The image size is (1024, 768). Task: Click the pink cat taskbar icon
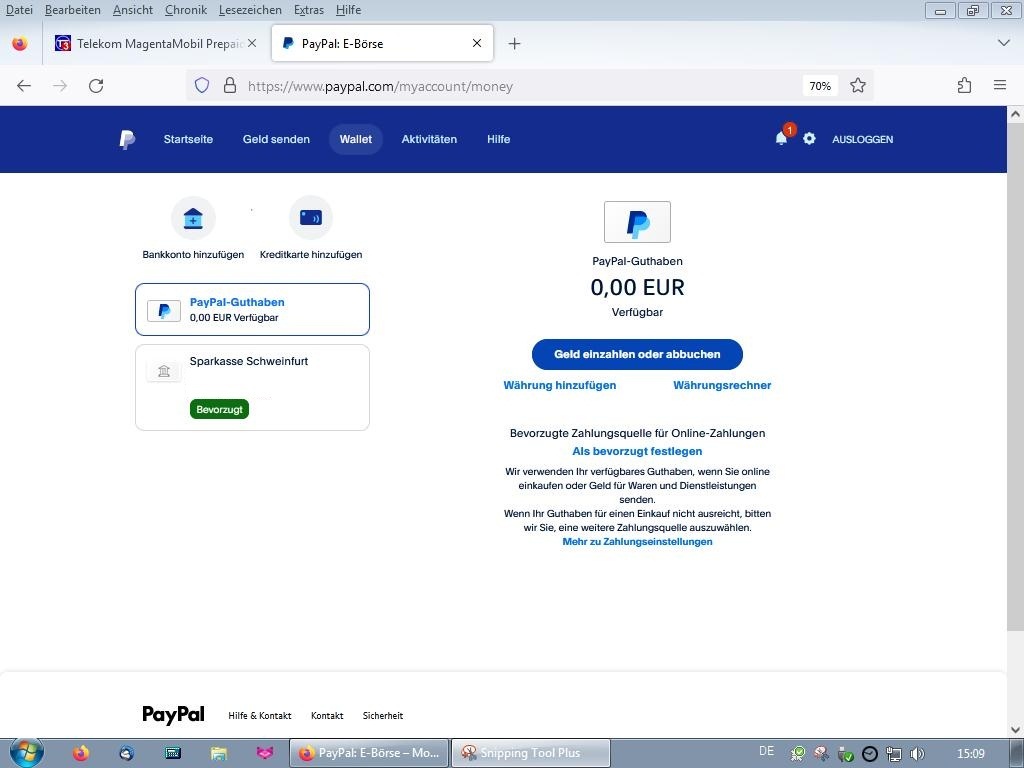tap(264, 753)
